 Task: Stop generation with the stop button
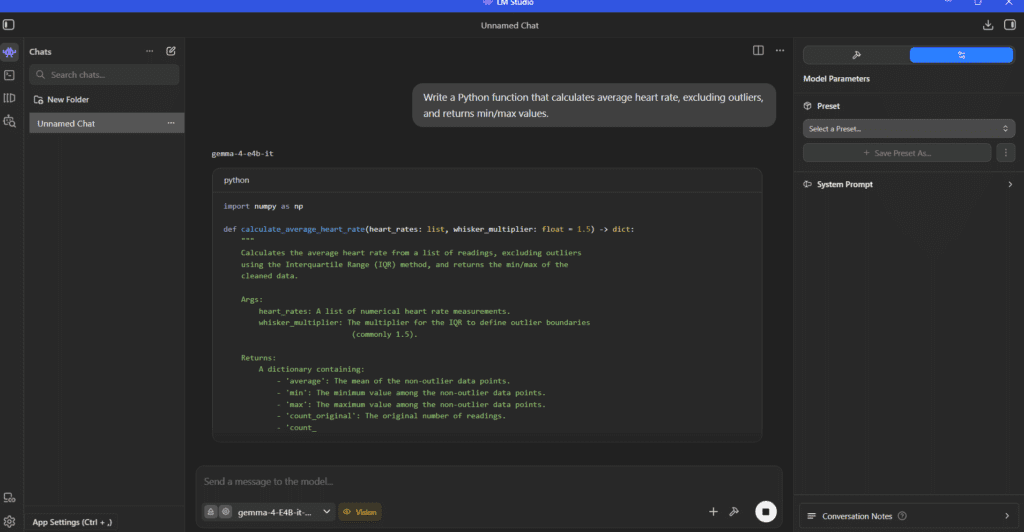tap(766, 512)
